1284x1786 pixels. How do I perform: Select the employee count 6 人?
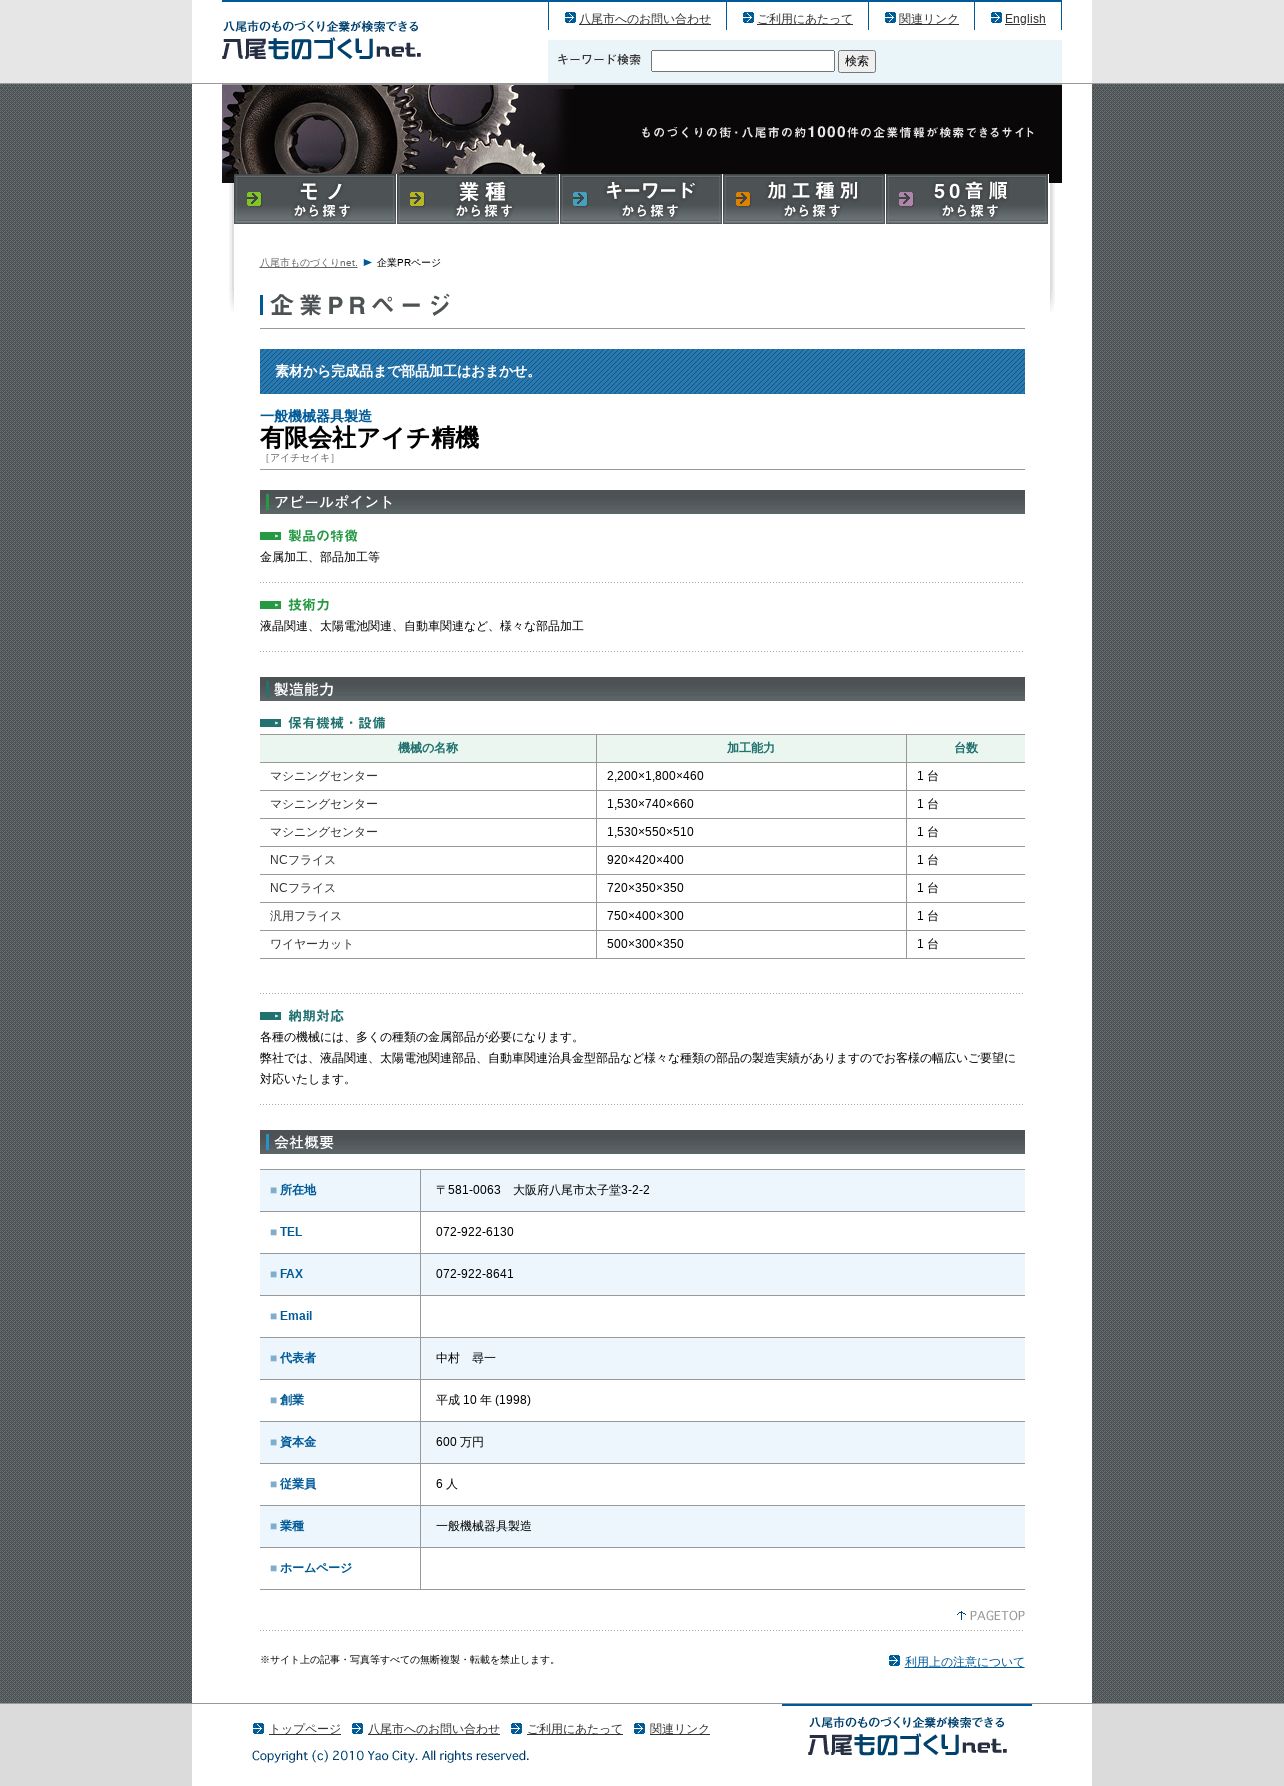click(447, 1484)
